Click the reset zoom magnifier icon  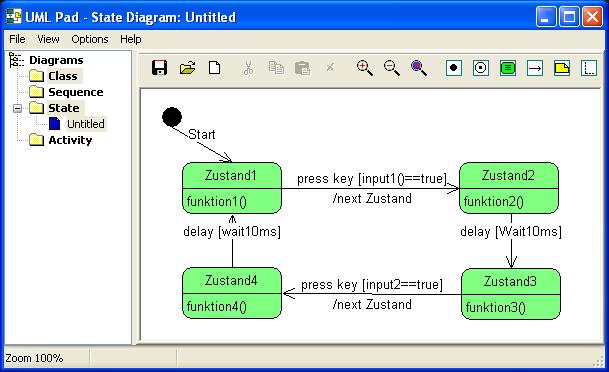click(x=419, y=68)
